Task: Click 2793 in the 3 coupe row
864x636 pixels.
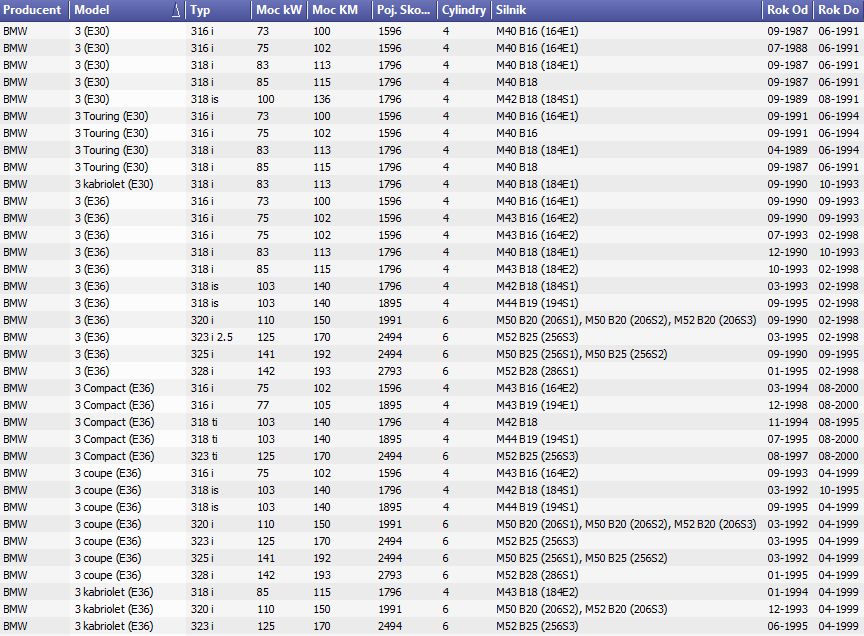Action: coord(390,575)
